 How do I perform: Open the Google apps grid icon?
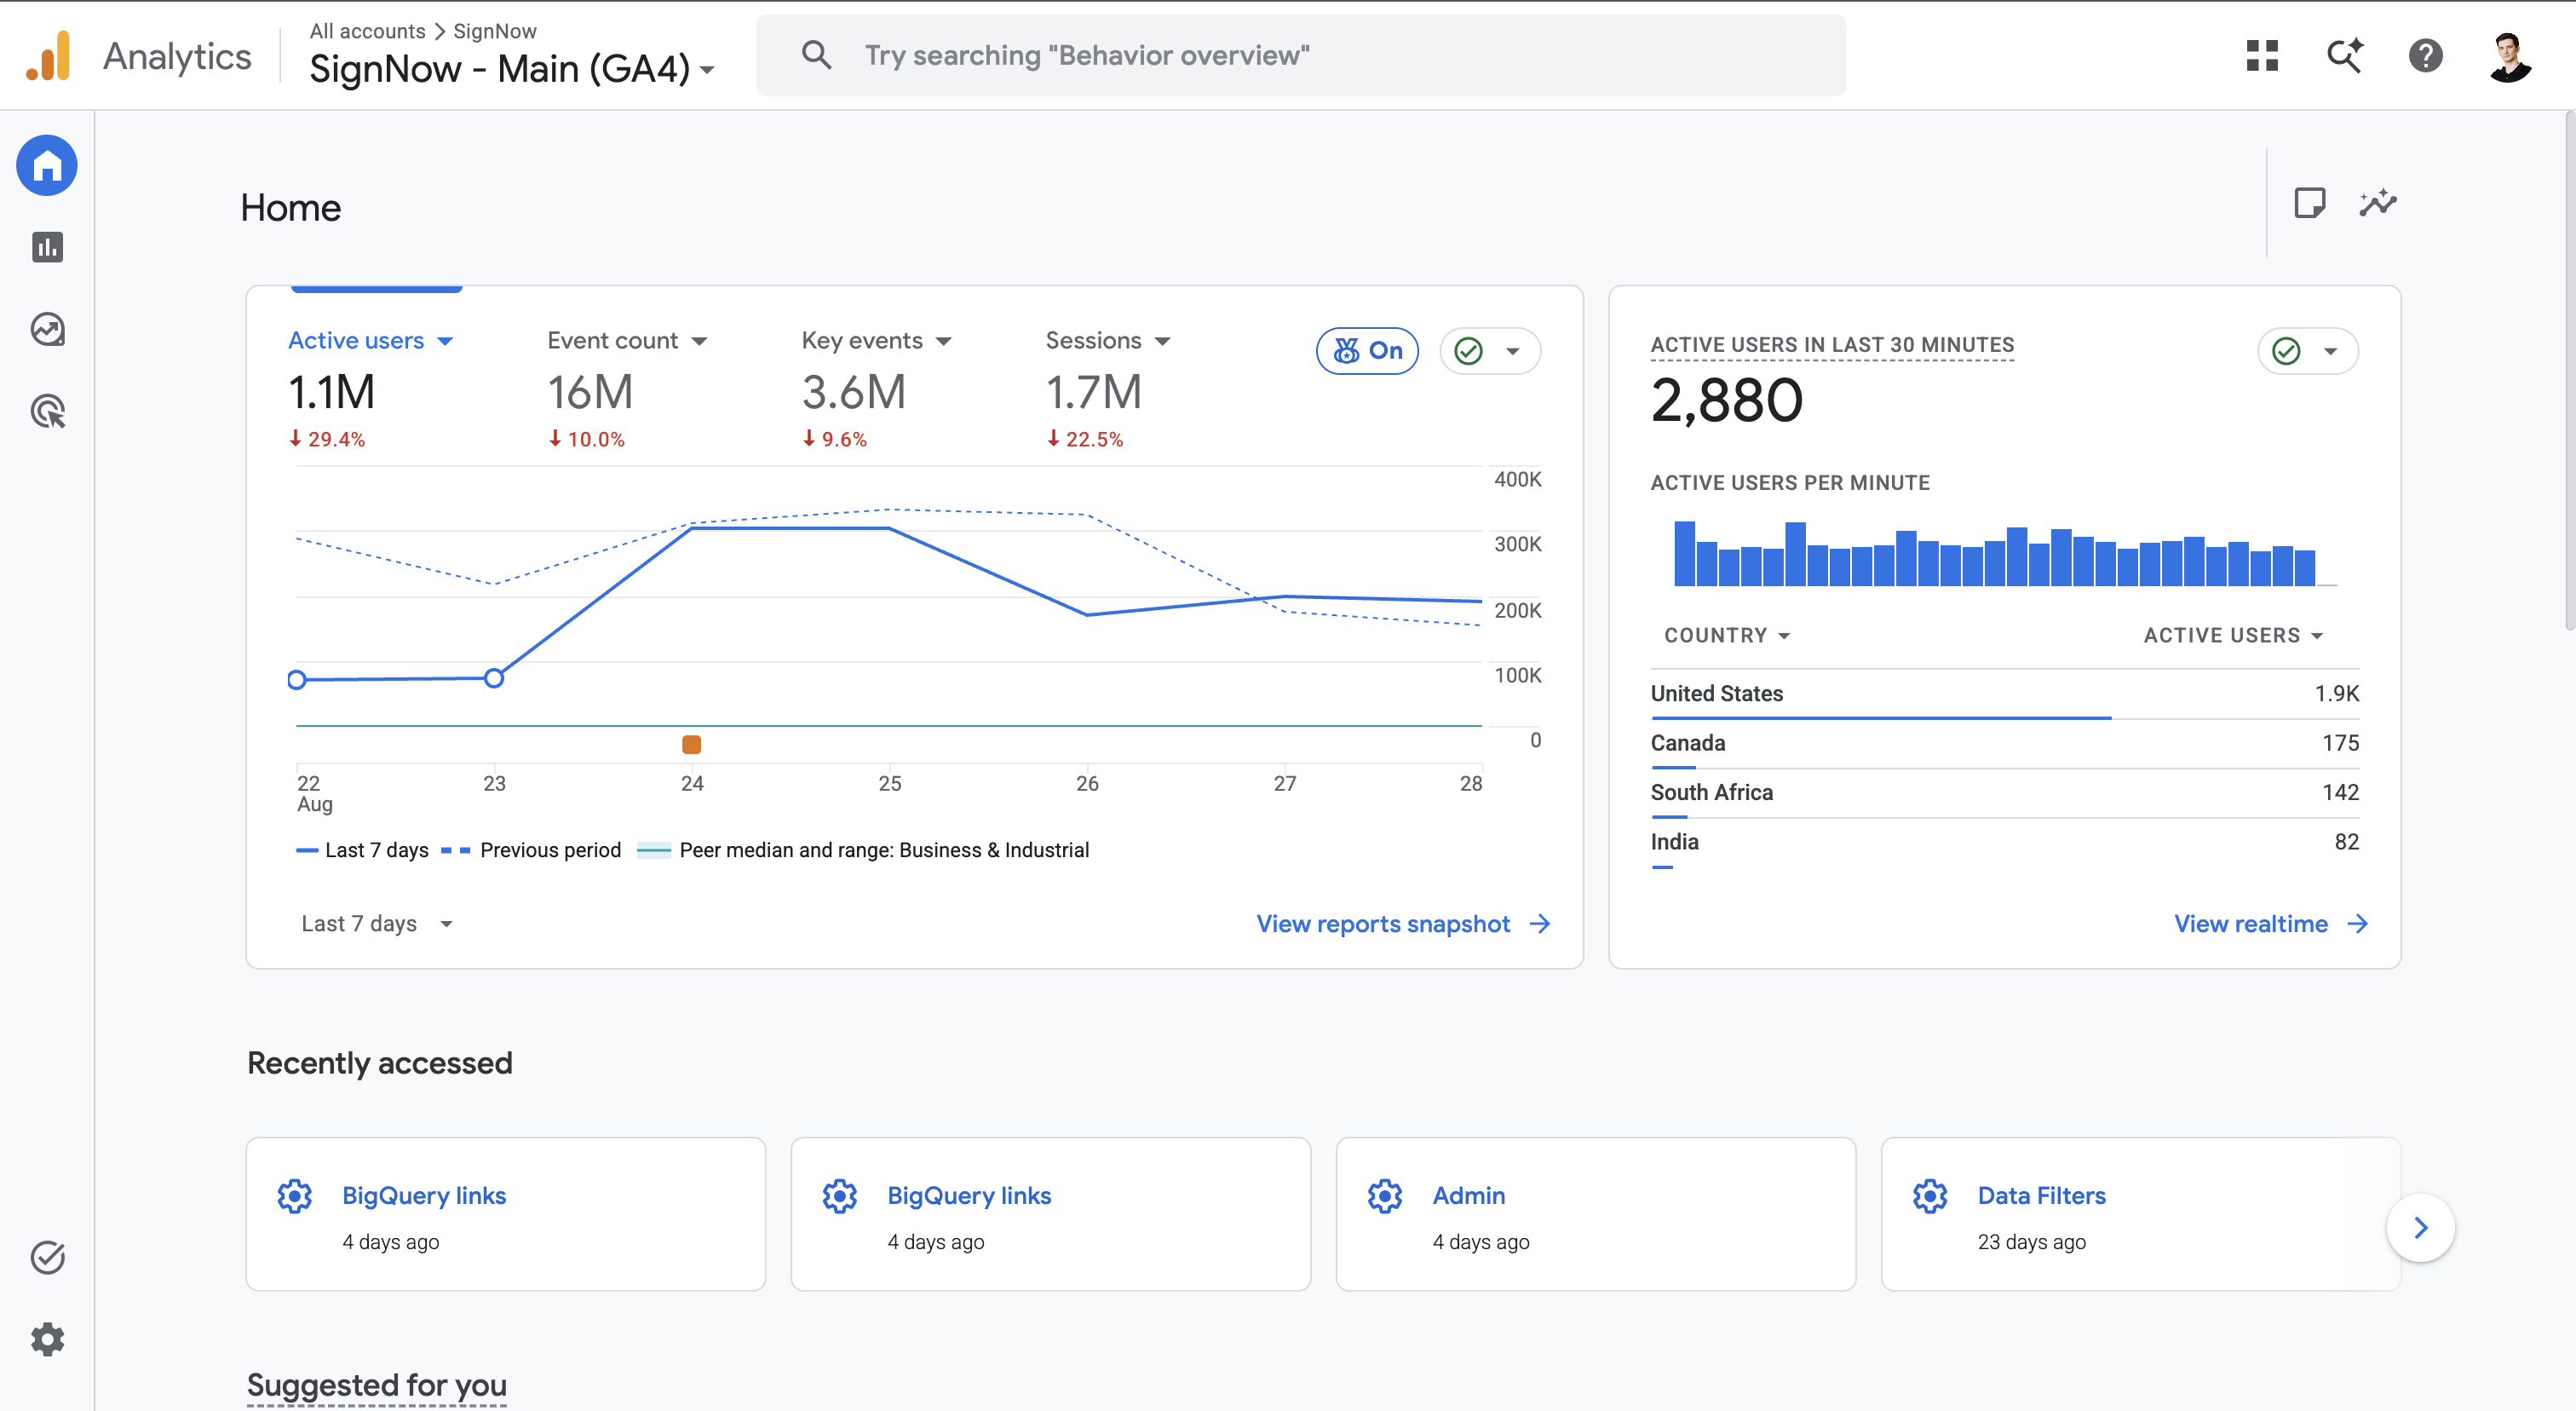[2262, 56]
